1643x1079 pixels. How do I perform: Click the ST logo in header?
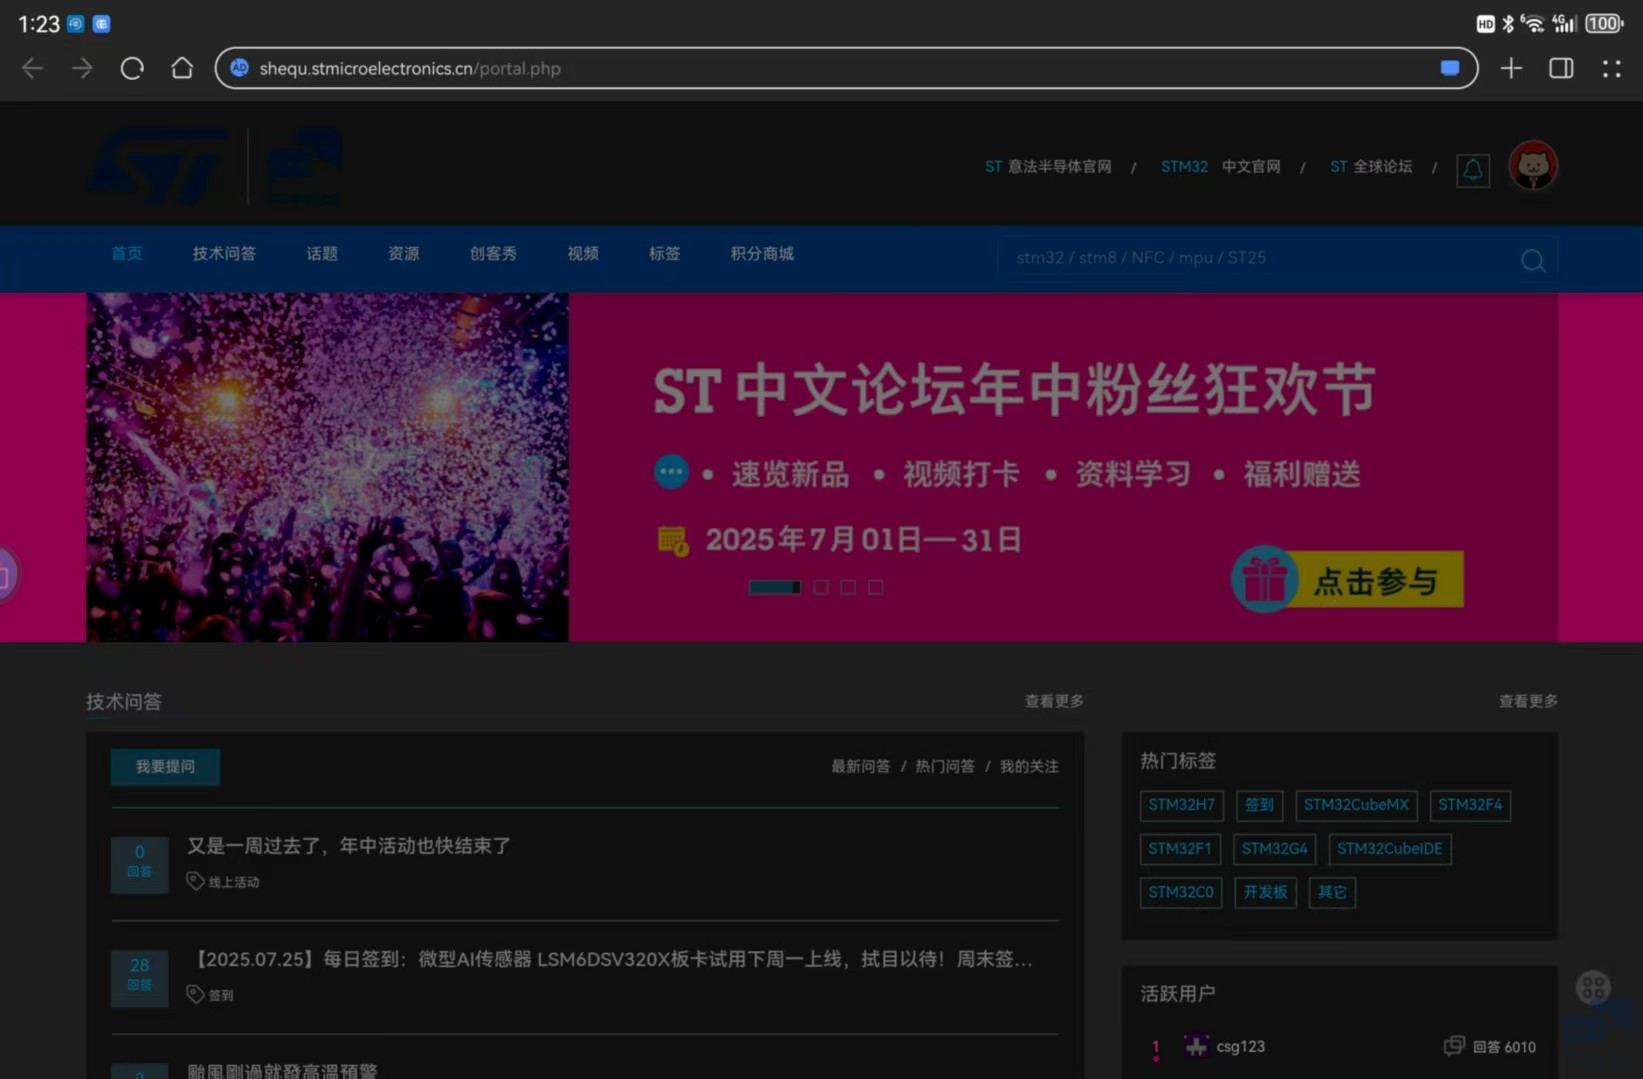(160, 166)
